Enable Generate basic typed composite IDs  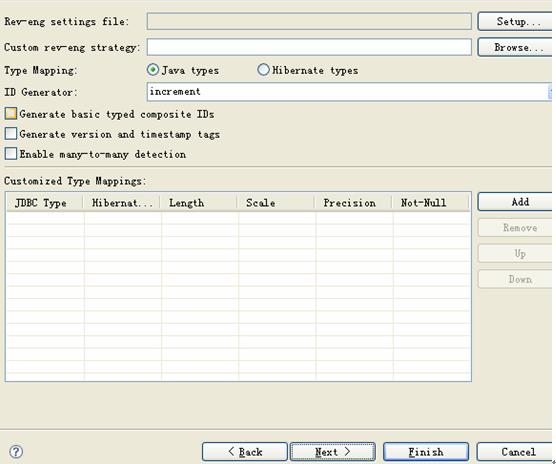pos(11,114)
